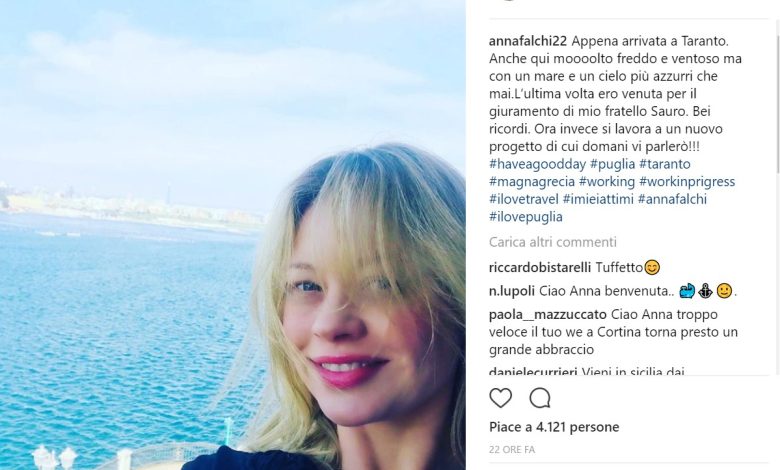The image size is (780, 470).
Task: Open the #puglia hashtag
Action: 612,164
